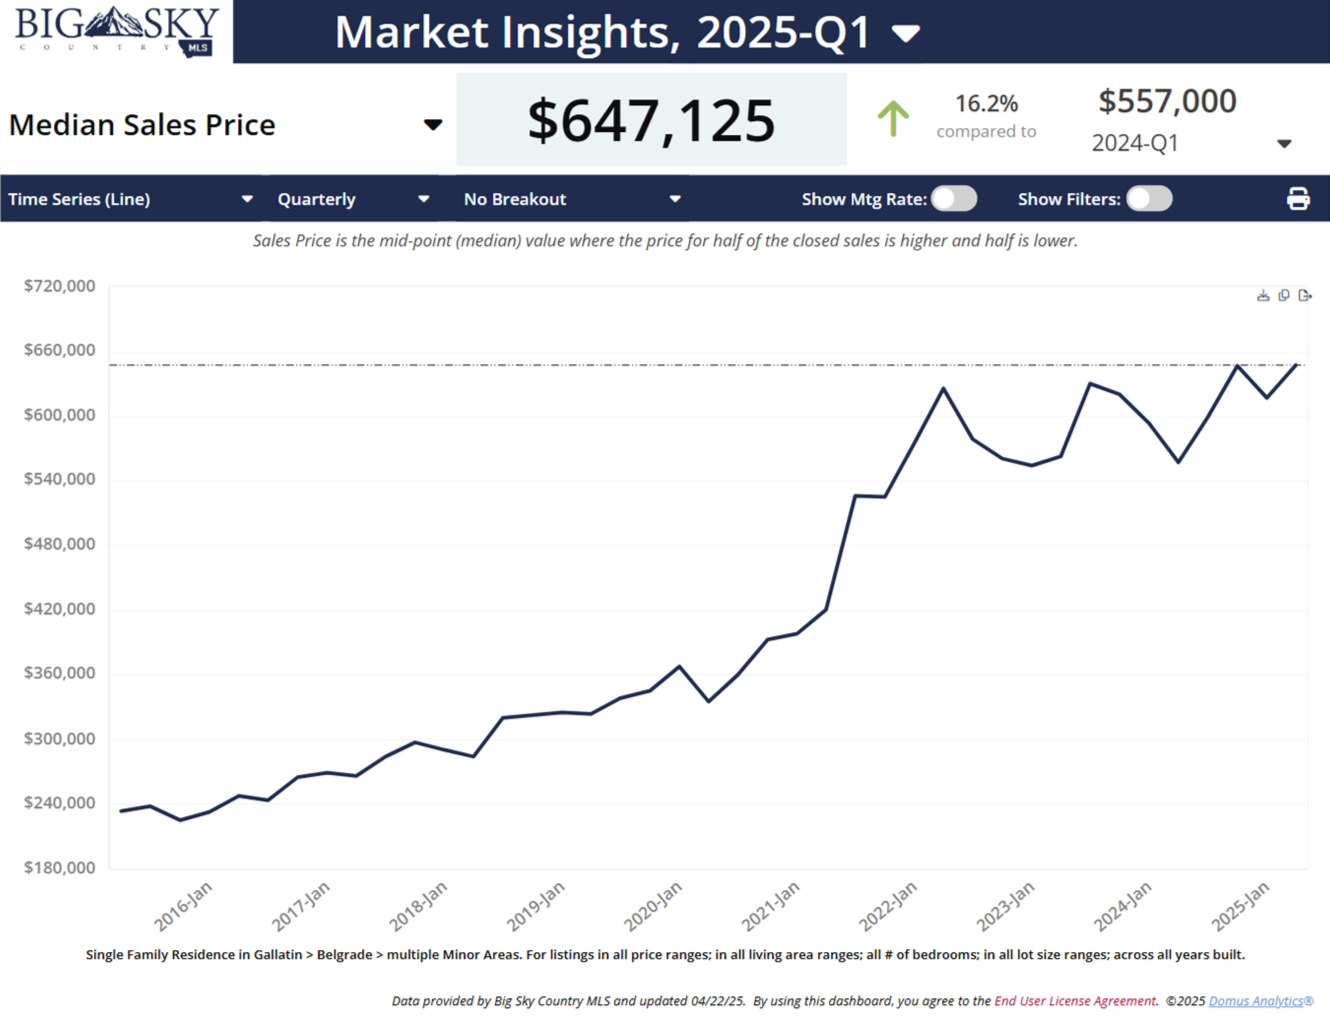This screenshot has height=1020, width=1330.
Task: Click the $240,000 y-axis label
Action: 60,803
